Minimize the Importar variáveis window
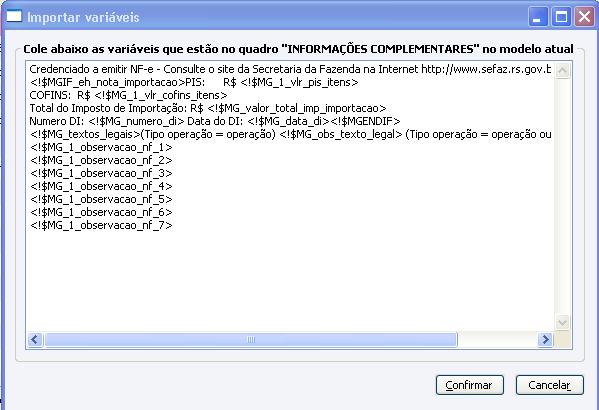The width and height of the screenshot is (599, 410). pos(538,17)
